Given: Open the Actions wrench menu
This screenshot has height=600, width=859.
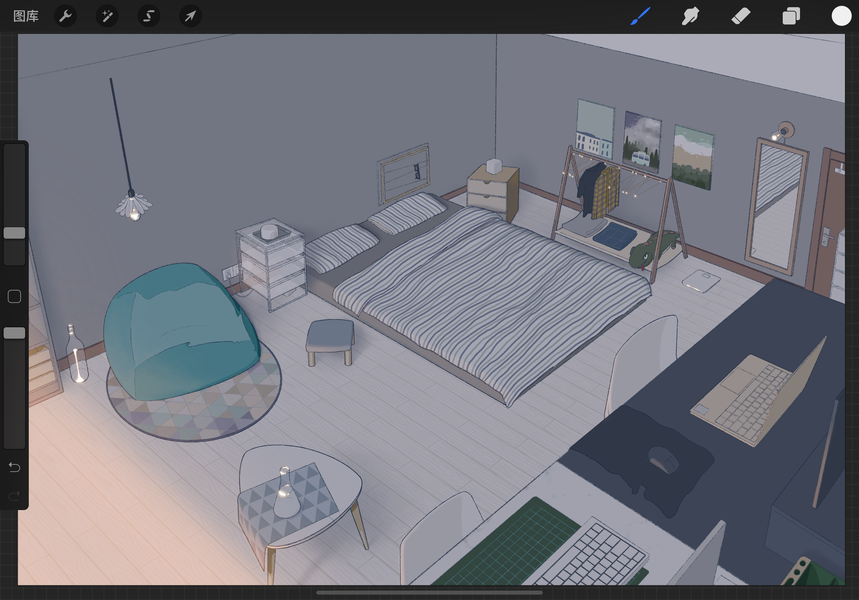Looking at the screenshot, I should (65, 16).
